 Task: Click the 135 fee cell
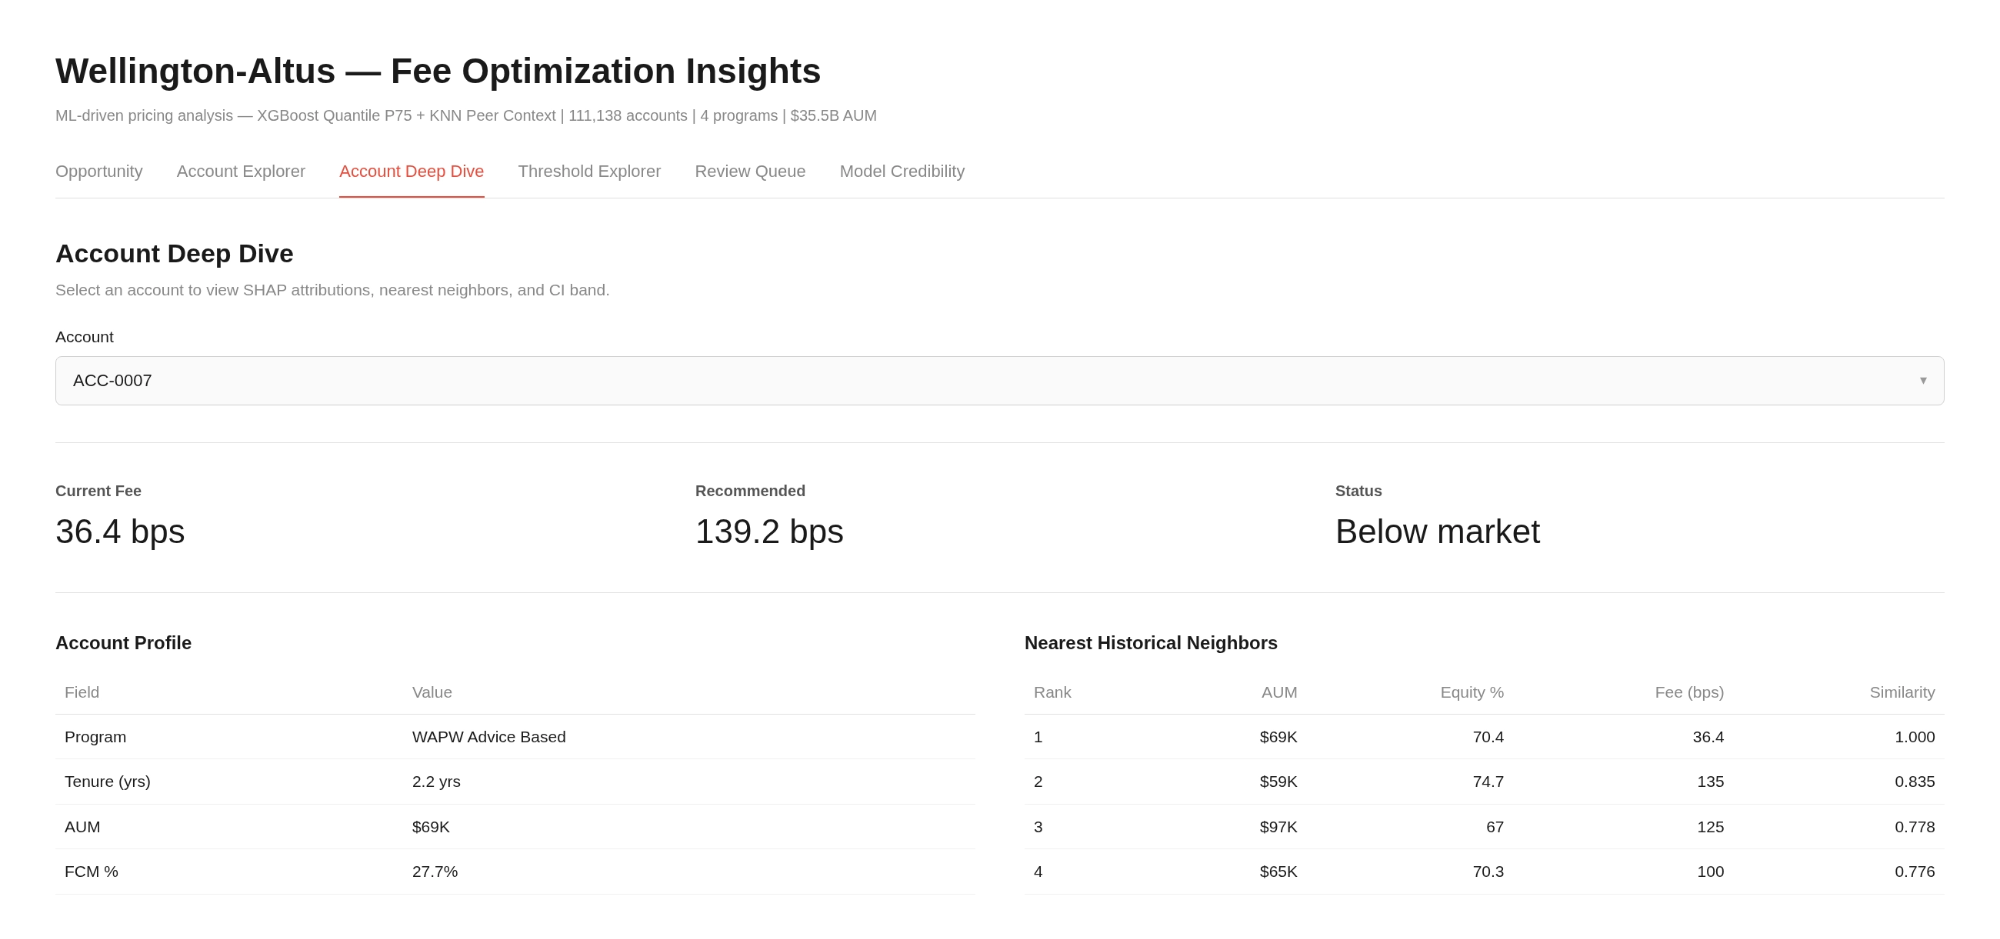[x=1710, y=782]
